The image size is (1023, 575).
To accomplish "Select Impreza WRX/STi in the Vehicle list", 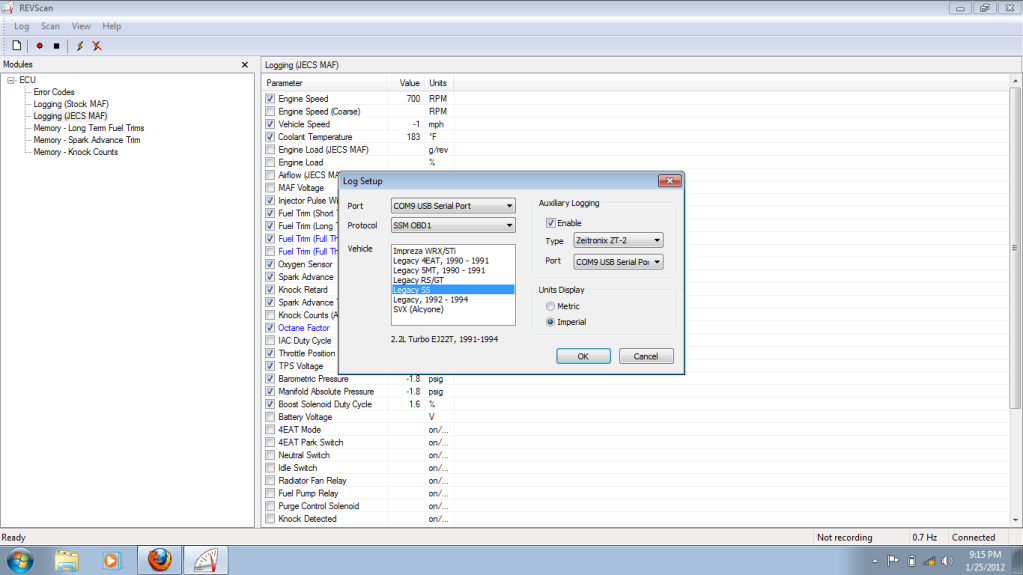I will [x=453, y=251].
